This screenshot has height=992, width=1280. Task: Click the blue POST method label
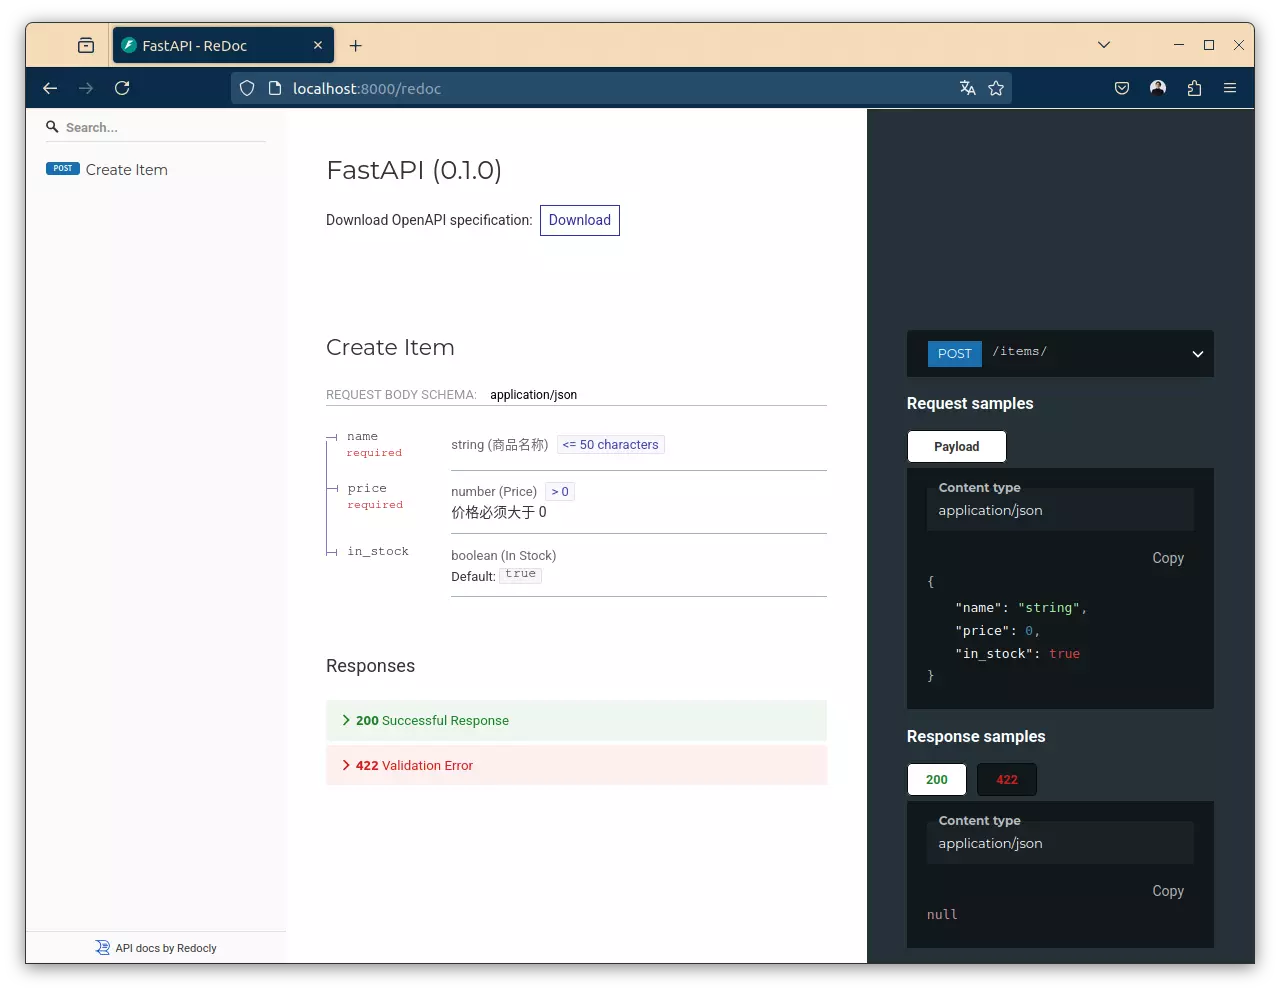[x=955, y=354]
